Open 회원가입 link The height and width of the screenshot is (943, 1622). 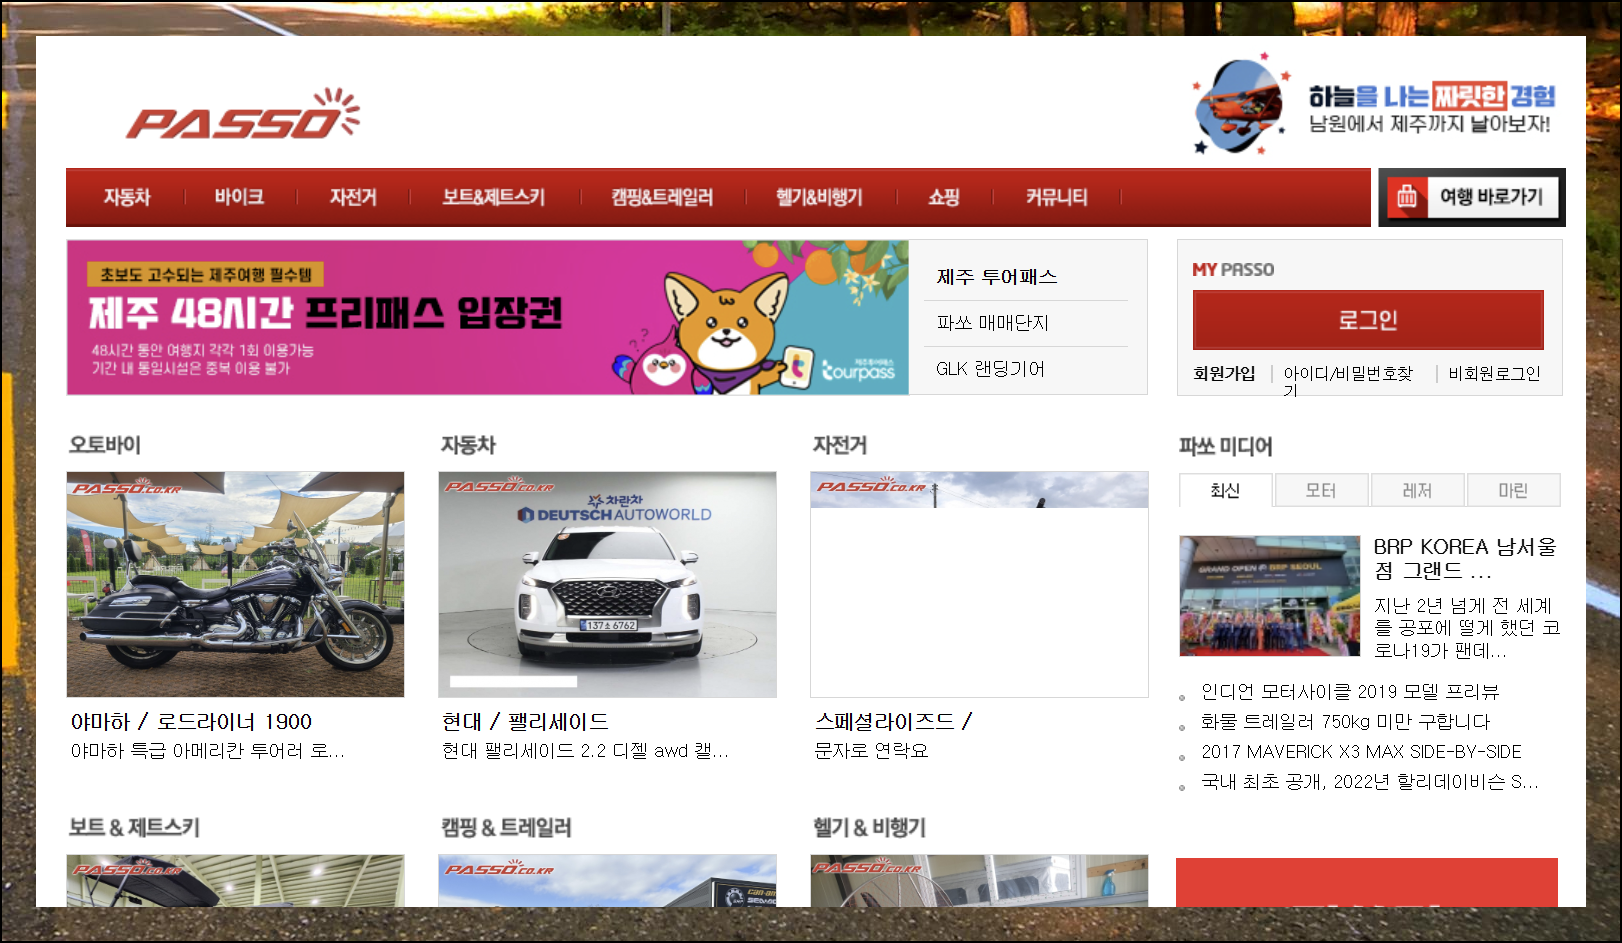pyautogui.click(x=1224, y=373)
